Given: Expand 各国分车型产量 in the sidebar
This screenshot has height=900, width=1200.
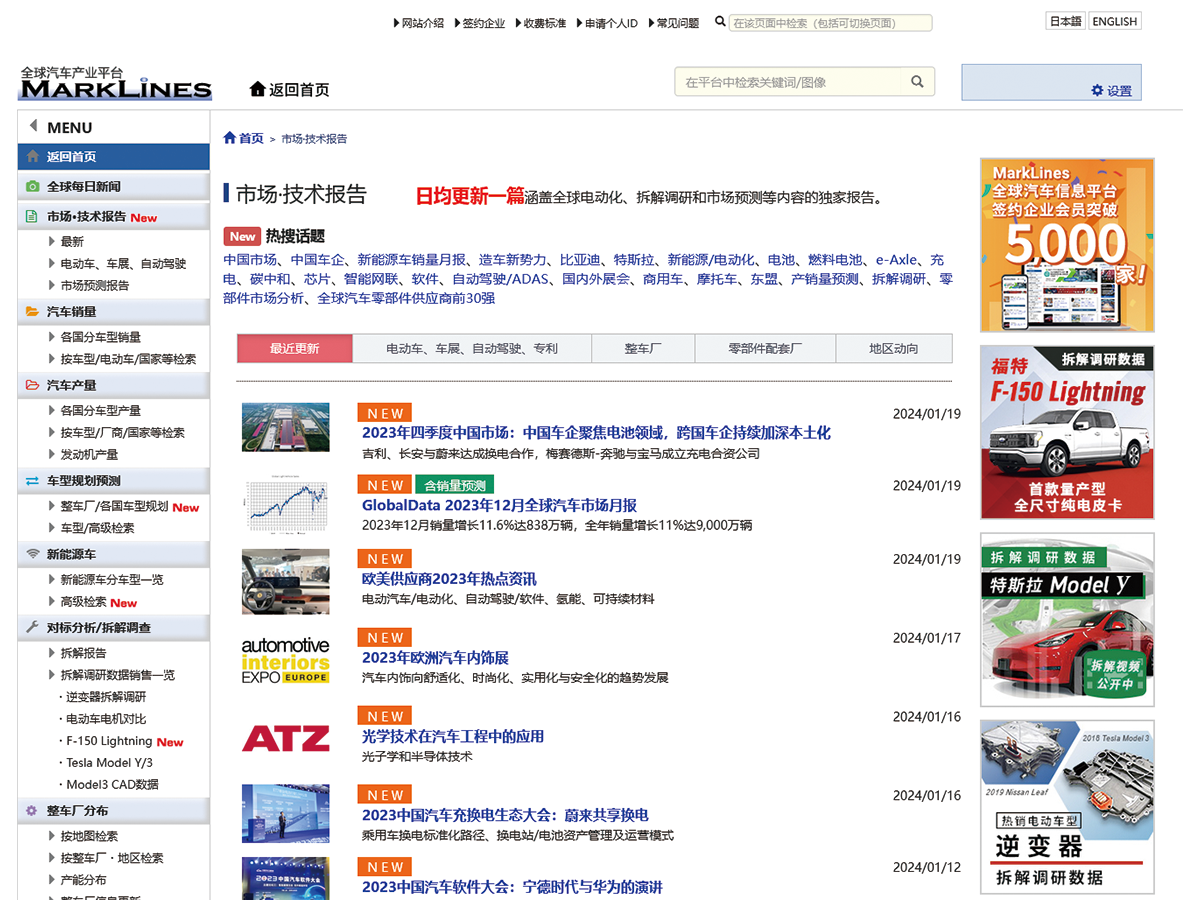Looking at the screenshot, I should [x=101, y=410].
